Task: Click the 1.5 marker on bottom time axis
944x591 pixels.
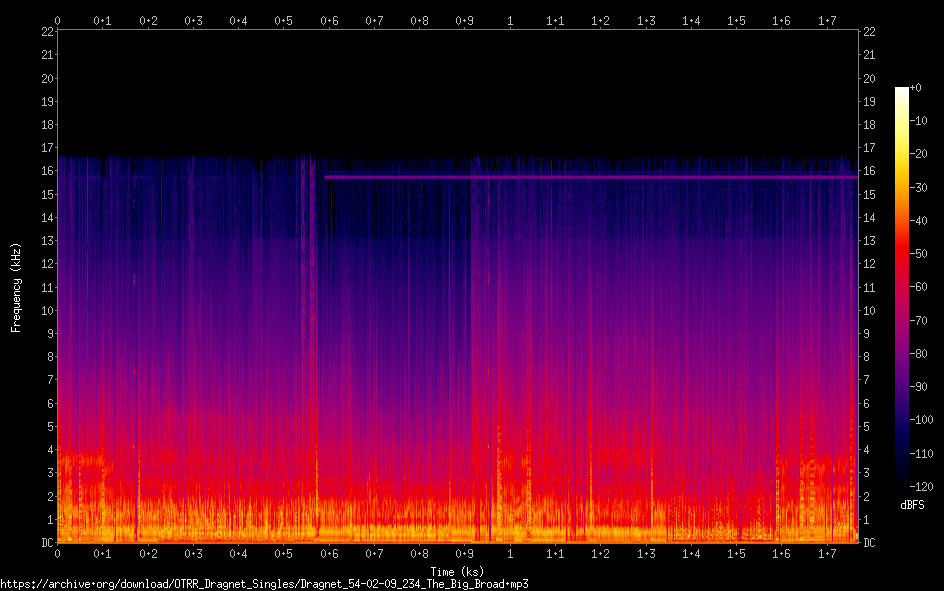Action: point(736,554)
